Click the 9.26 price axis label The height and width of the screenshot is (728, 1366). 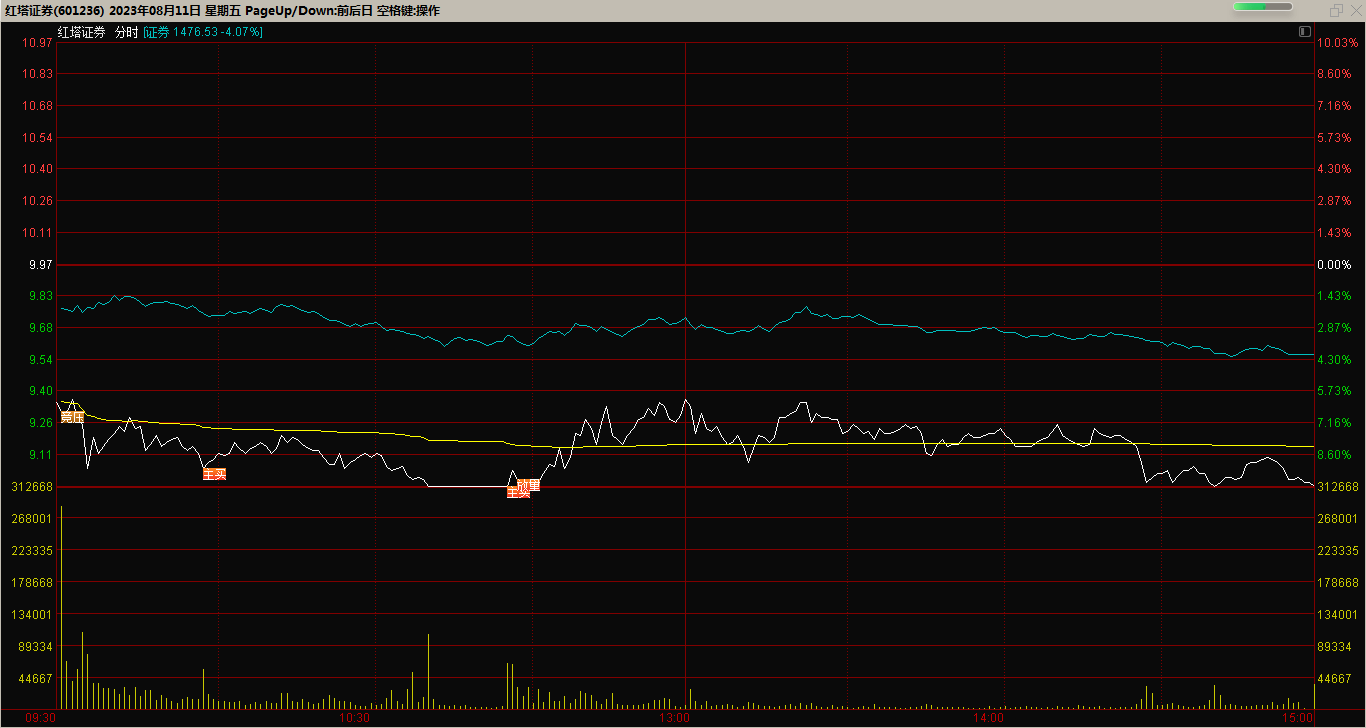click(43, 423)
